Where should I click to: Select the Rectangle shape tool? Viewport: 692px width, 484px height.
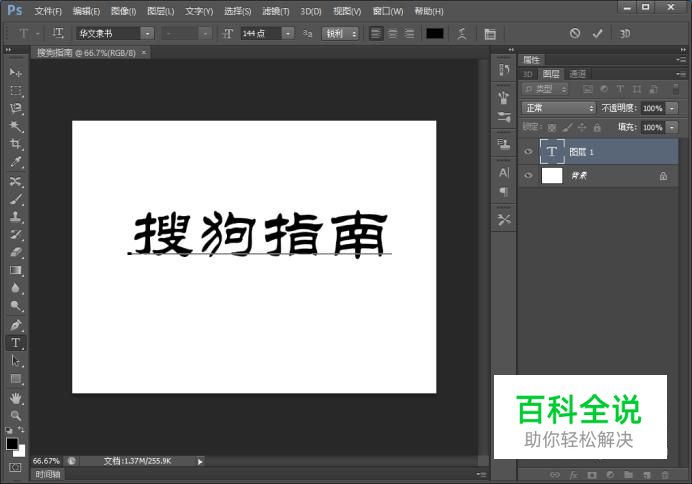click(15, 379)
